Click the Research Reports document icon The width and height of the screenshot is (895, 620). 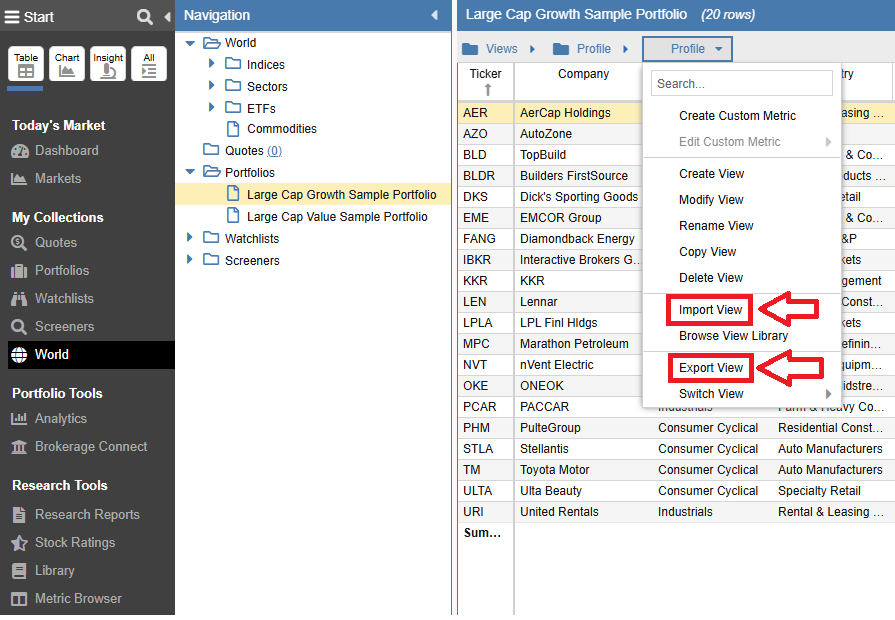tap(19, 515)
